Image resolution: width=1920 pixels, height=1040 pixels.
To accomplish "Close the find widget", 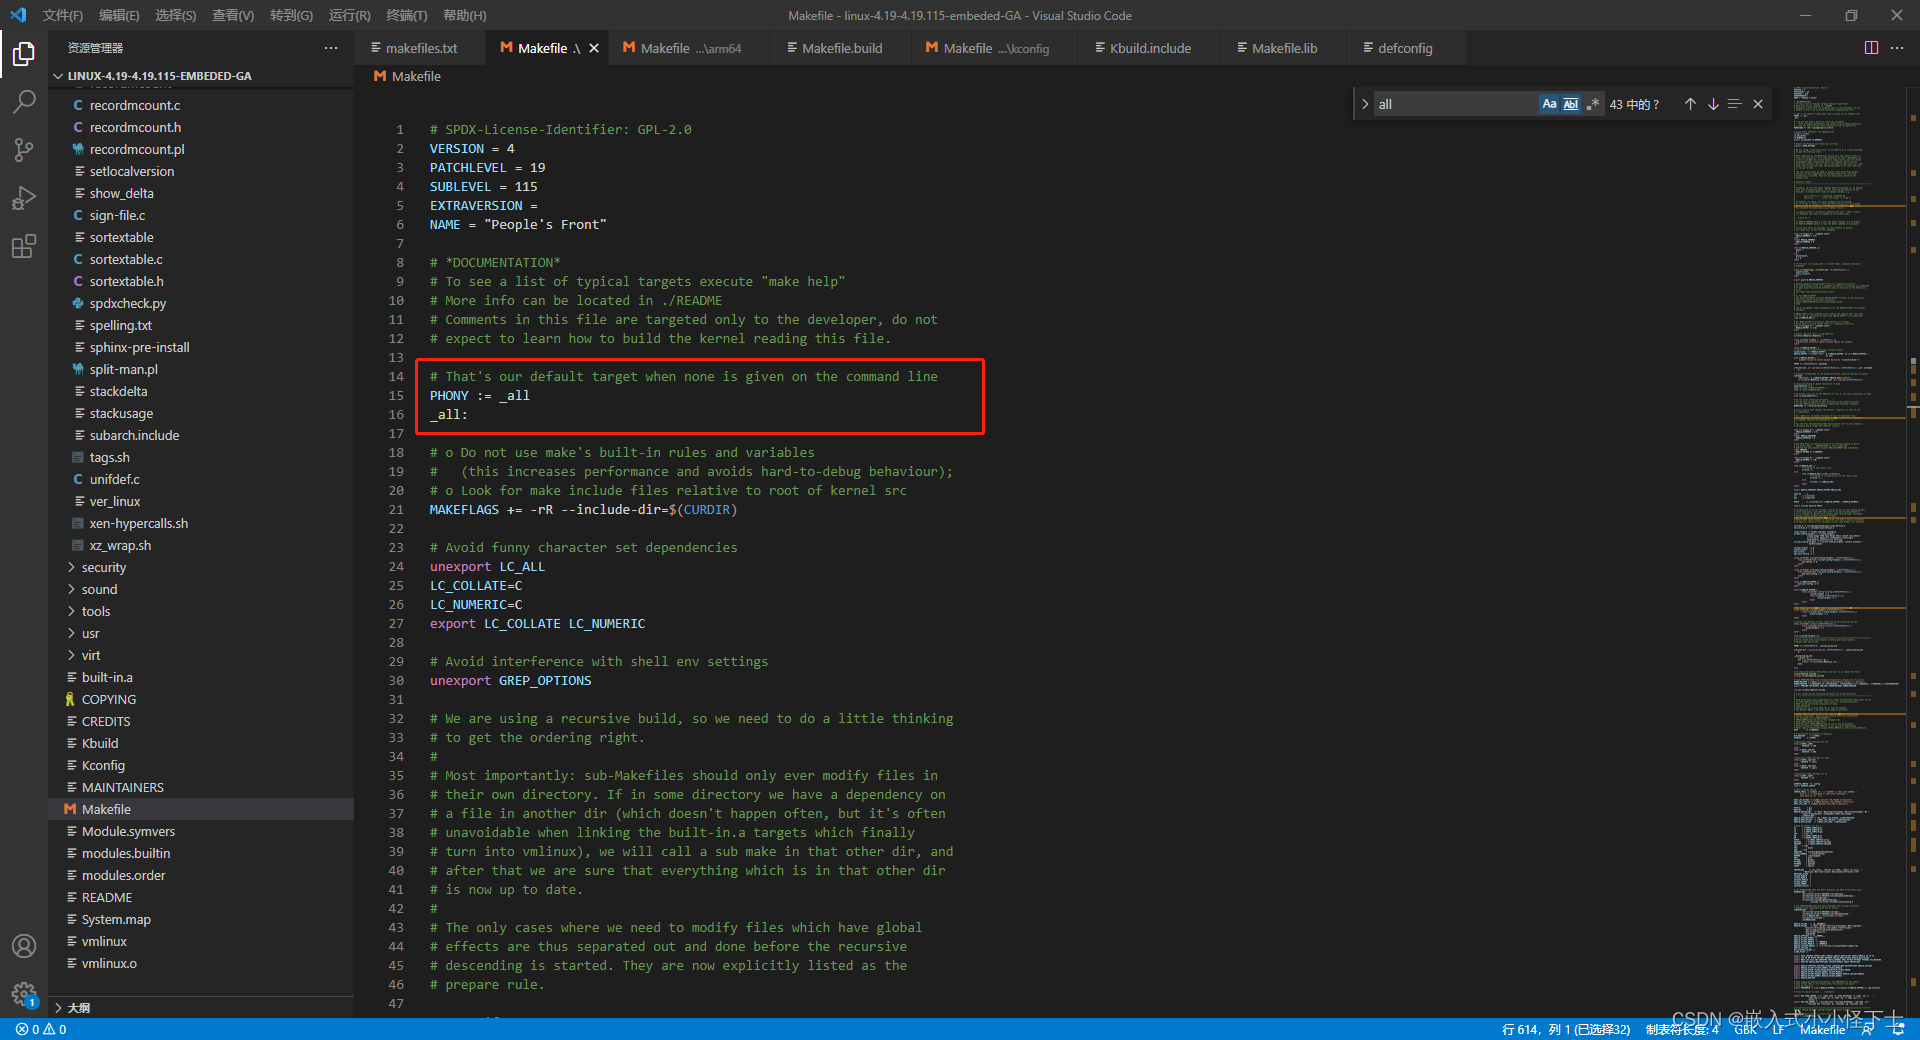I will [x=1758, y=104].
